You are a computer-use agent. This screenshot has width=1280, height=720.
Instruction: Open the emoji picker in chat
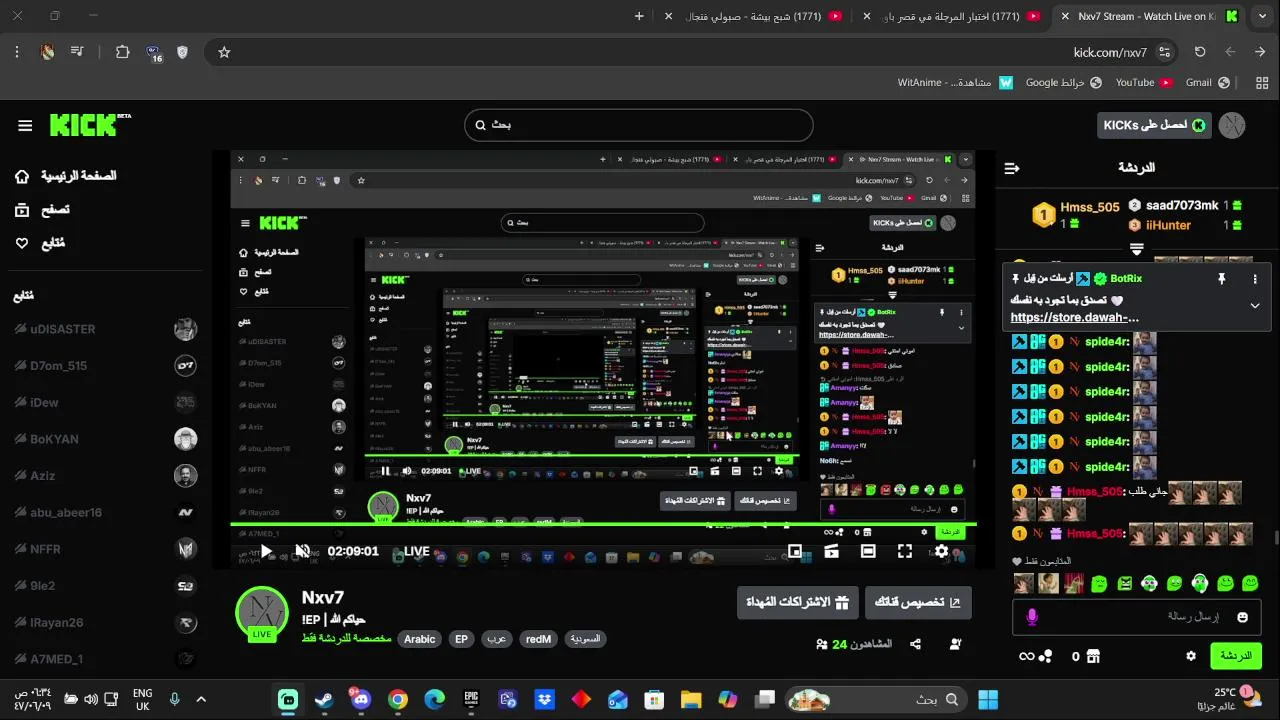1243,617
